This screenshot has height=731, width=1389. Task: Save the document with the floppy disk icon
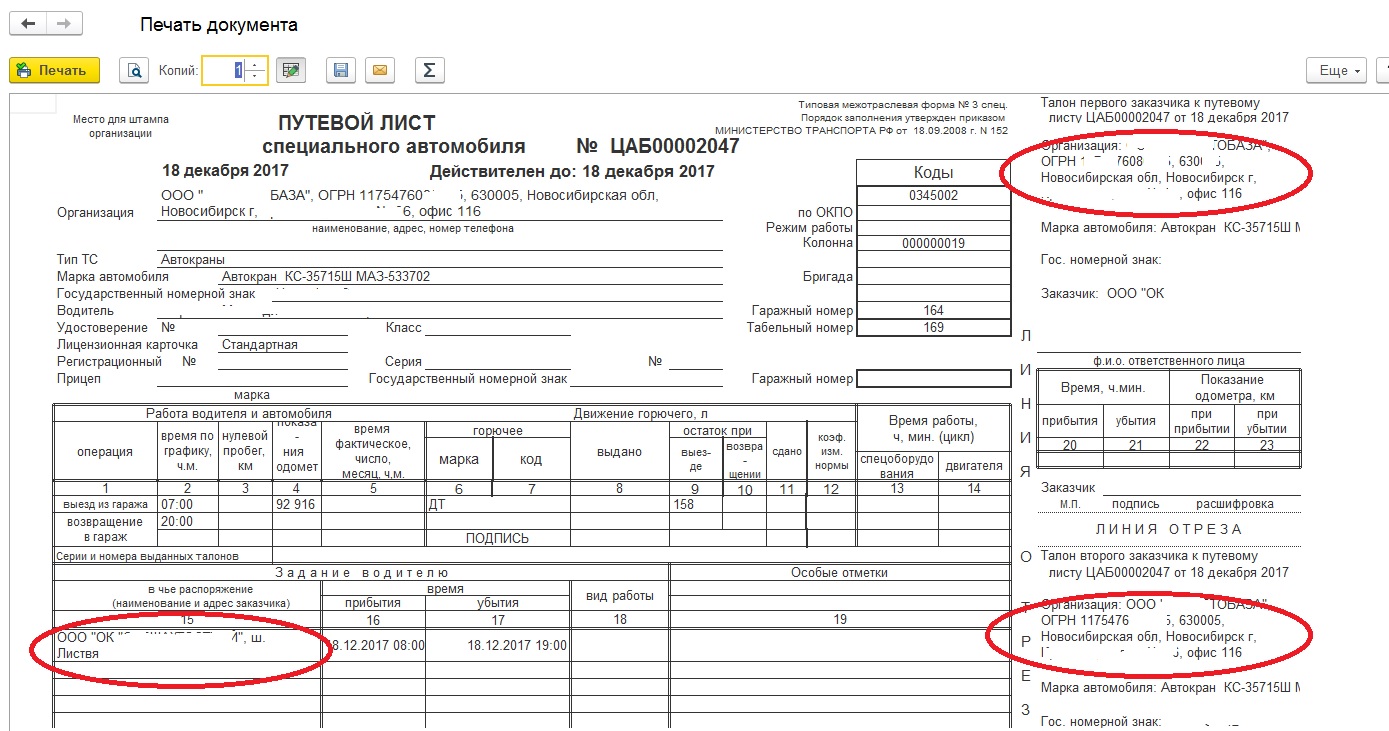341,70
